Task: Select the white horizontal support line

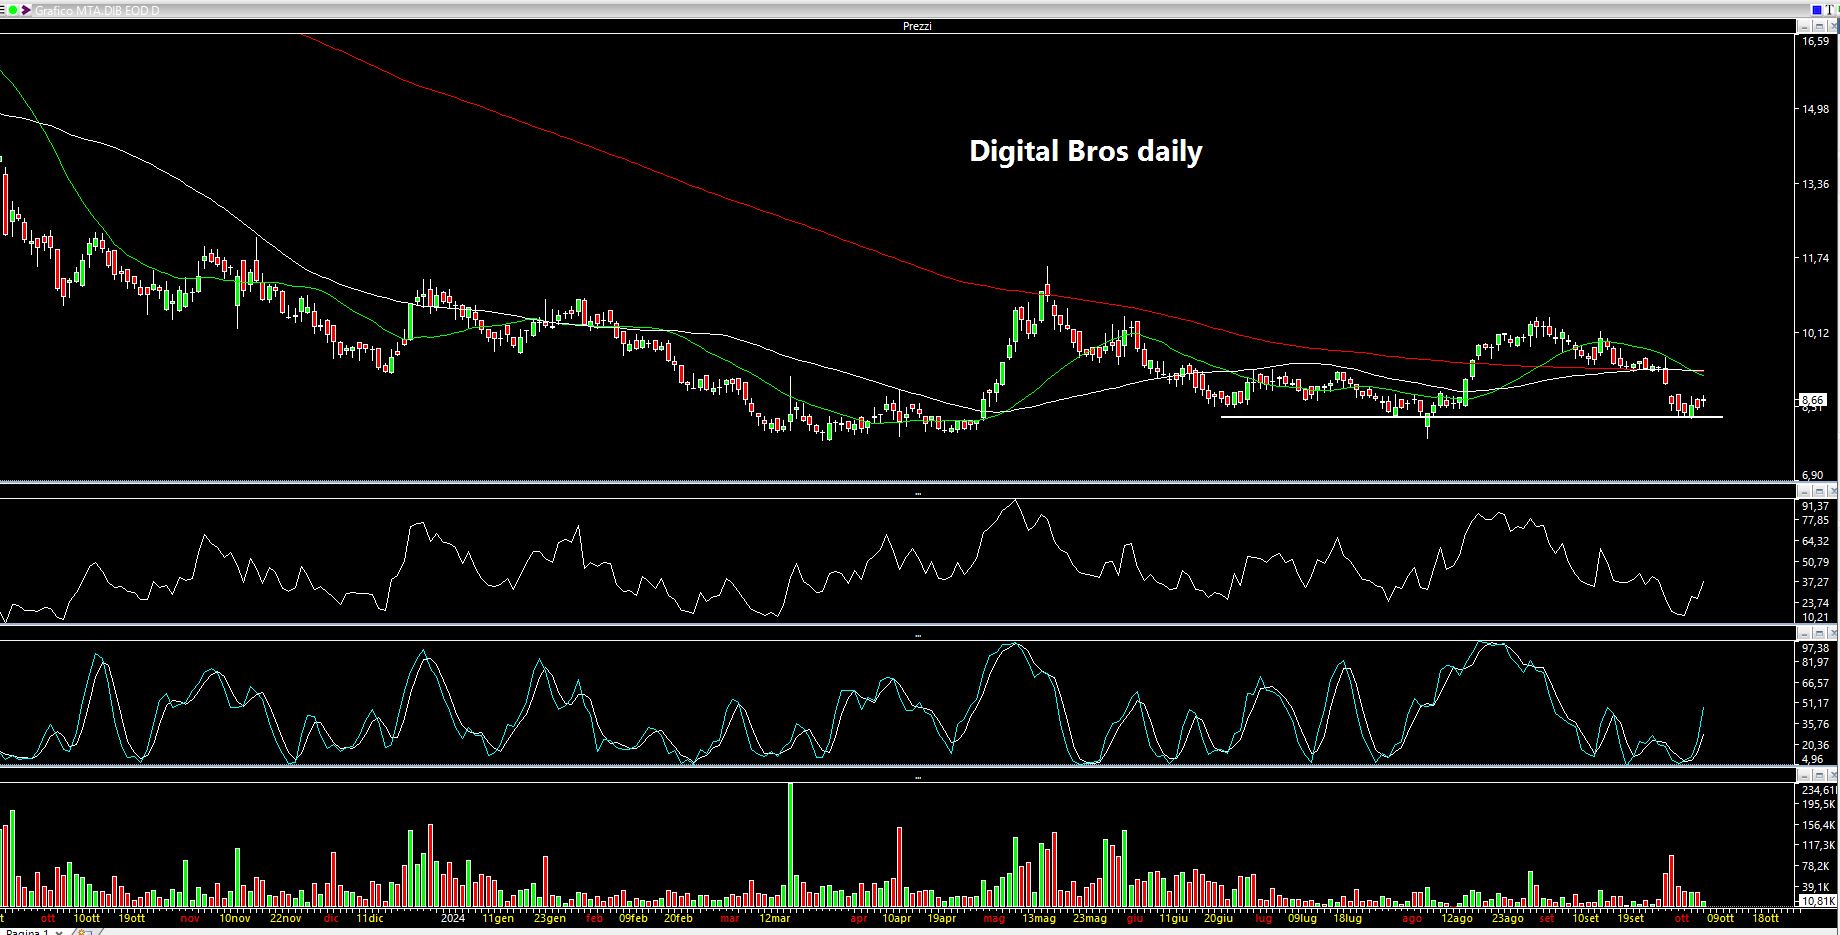Action: 1471,417
